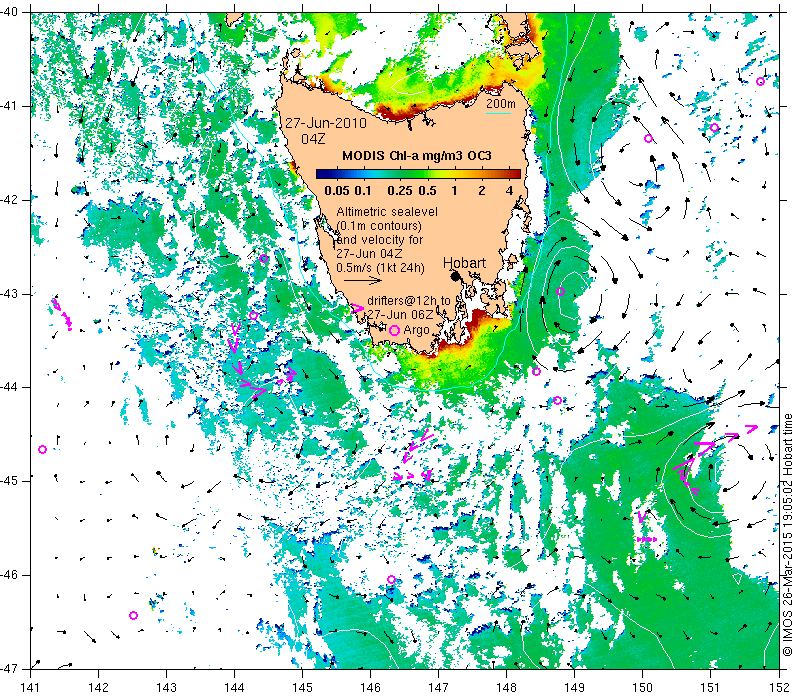Click the 'Argo' legend label

[x=416, y=330]
